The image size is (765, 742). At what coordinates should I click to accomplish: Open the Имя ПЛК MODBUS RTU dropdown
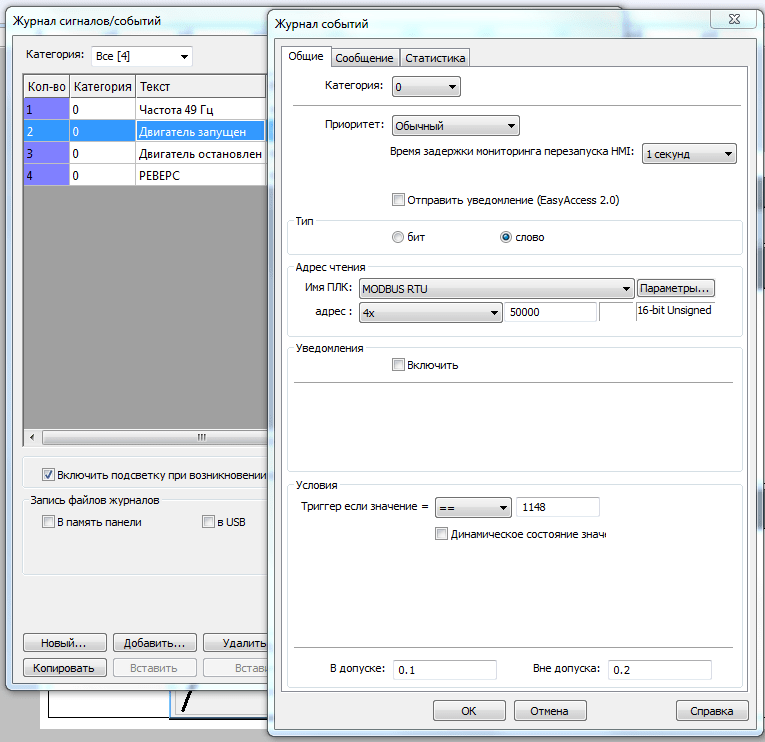(x=497, y=289)
